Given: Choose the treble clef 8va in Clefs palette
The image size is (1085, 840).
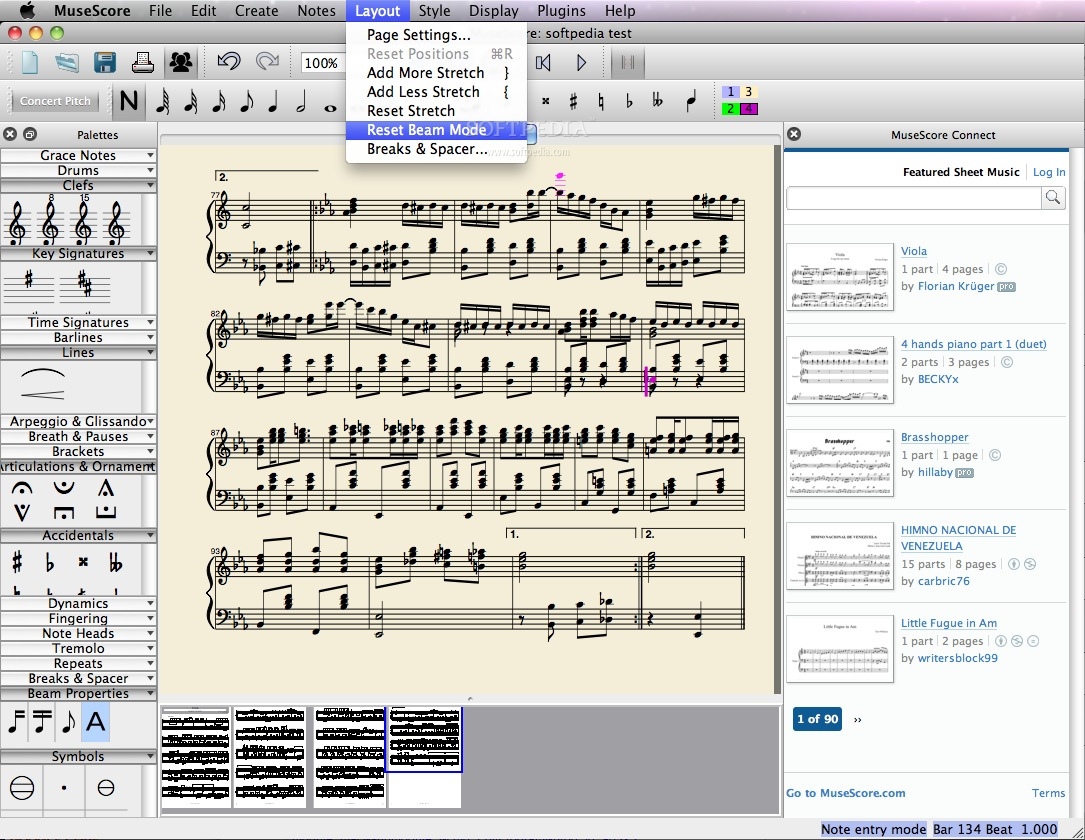Looking at the screenshot, I should [x=50, y=223].
